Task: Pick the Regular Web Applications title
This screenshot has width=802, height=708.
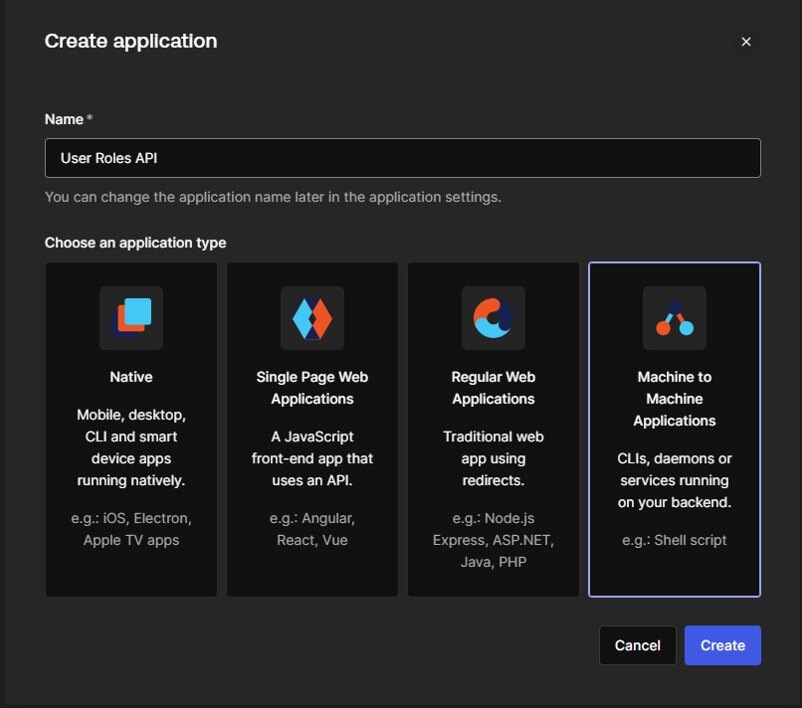Action: [x=493, y=388]
